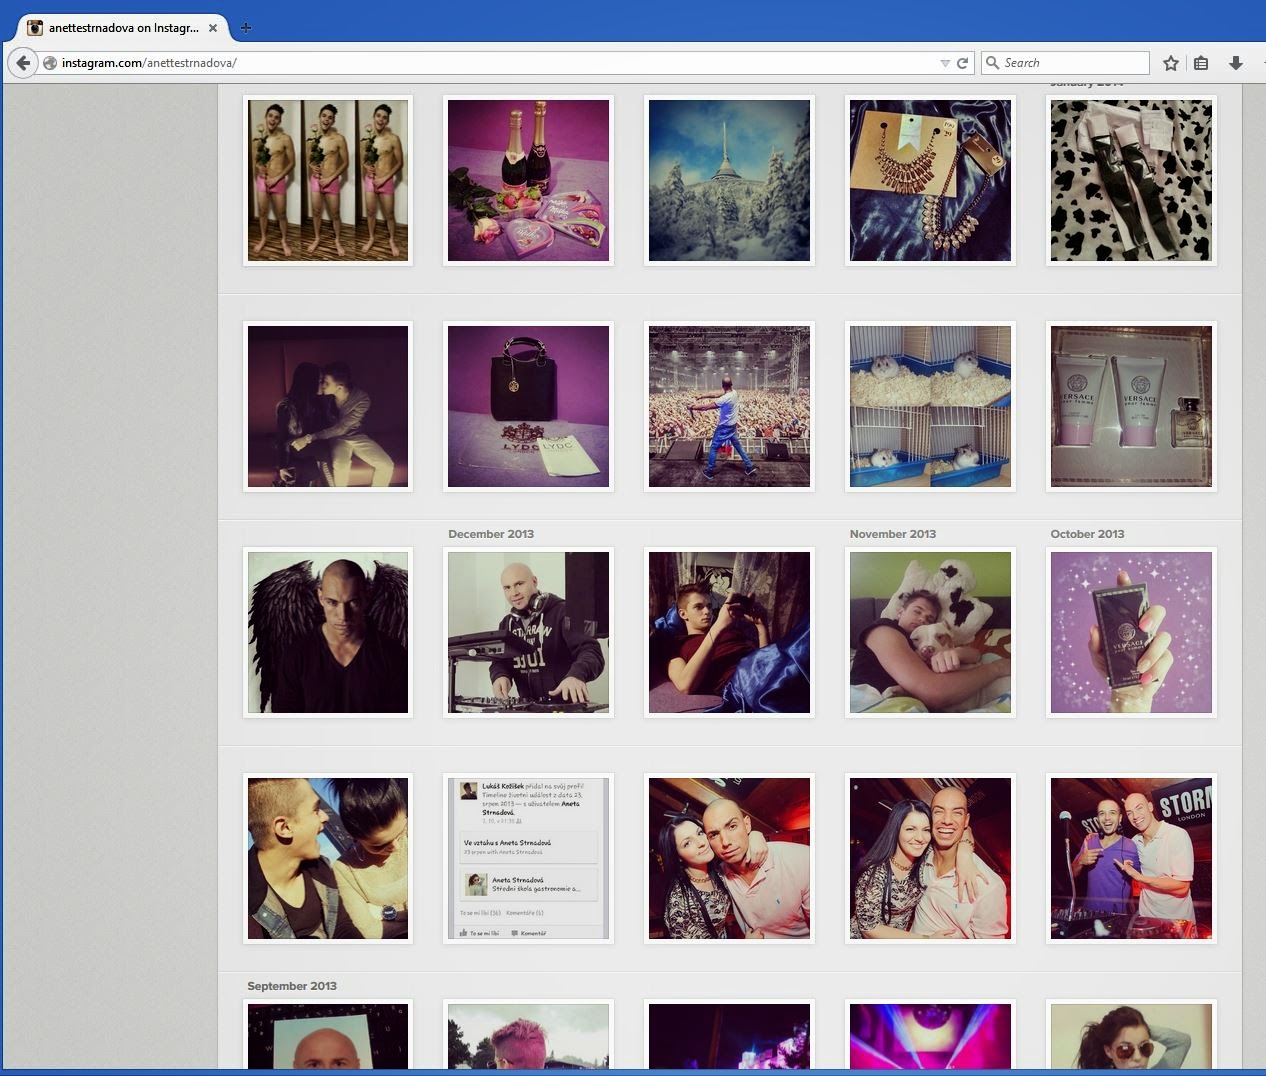This screenshot has width=1266, height=1076.
Task: Open a new tab with plus button
Action: (246, 28)
